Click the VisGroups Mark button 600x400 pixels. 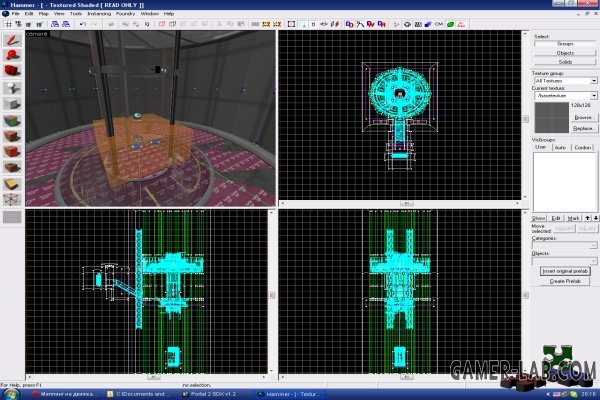tap(573, 218)
